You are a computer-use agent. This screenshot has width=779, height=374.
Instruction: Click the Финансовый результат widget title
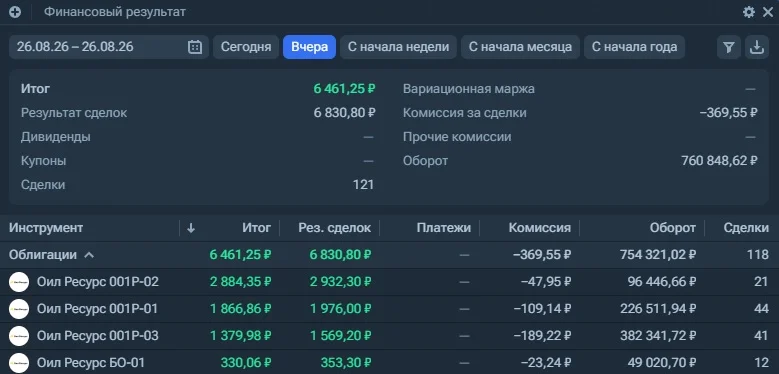[115, 12]
